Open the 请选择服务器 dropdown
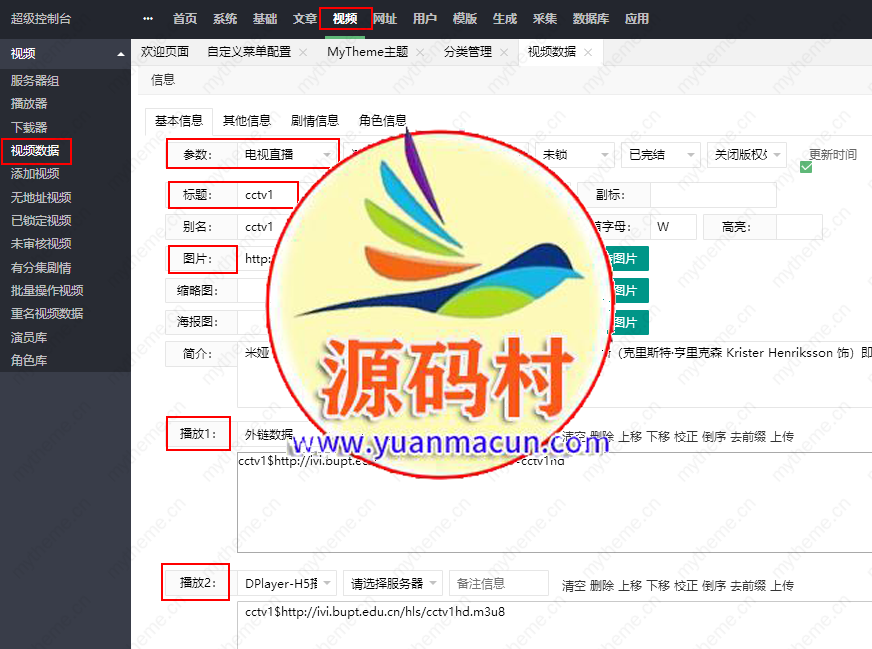This screenshot has width=872, height=649. (392, 583)
